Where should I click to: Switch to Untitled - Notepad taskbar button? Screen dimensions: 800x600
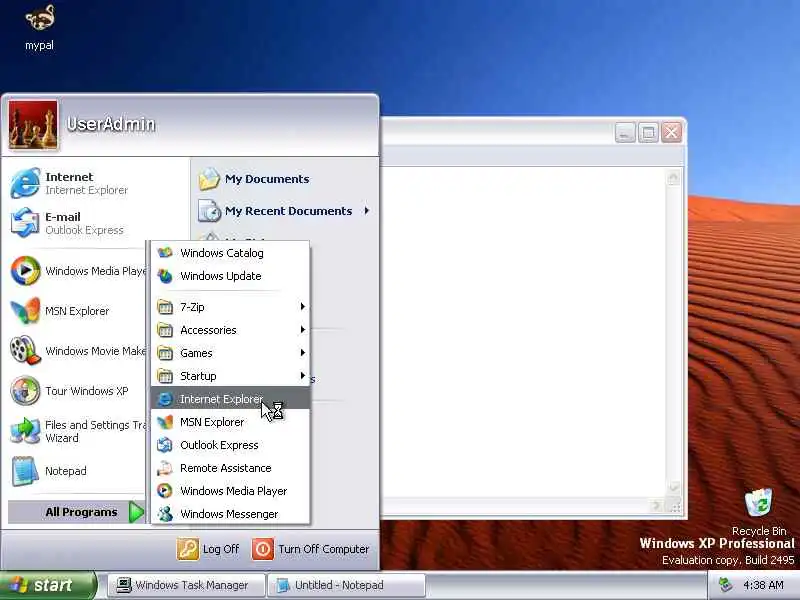[x=347, y=585]
